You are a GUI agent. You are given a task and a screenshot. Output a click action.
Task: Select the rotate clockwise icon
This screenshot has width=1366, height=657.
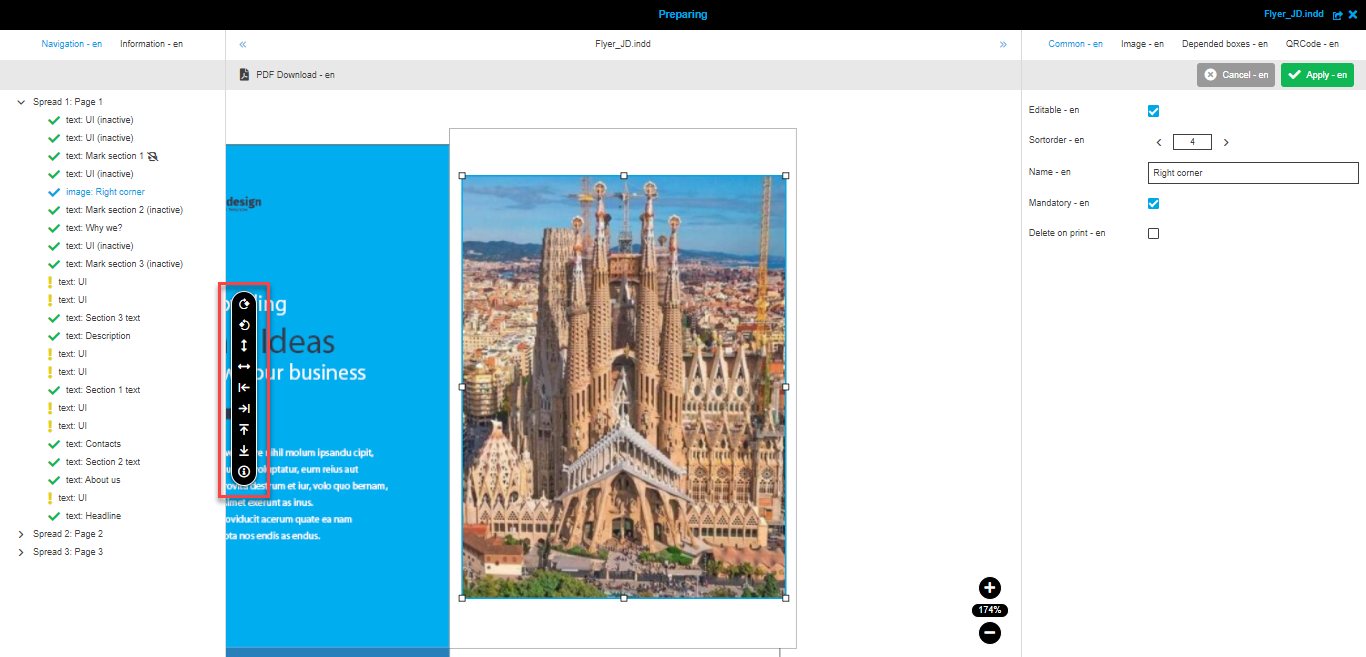(x=244, y=304)
